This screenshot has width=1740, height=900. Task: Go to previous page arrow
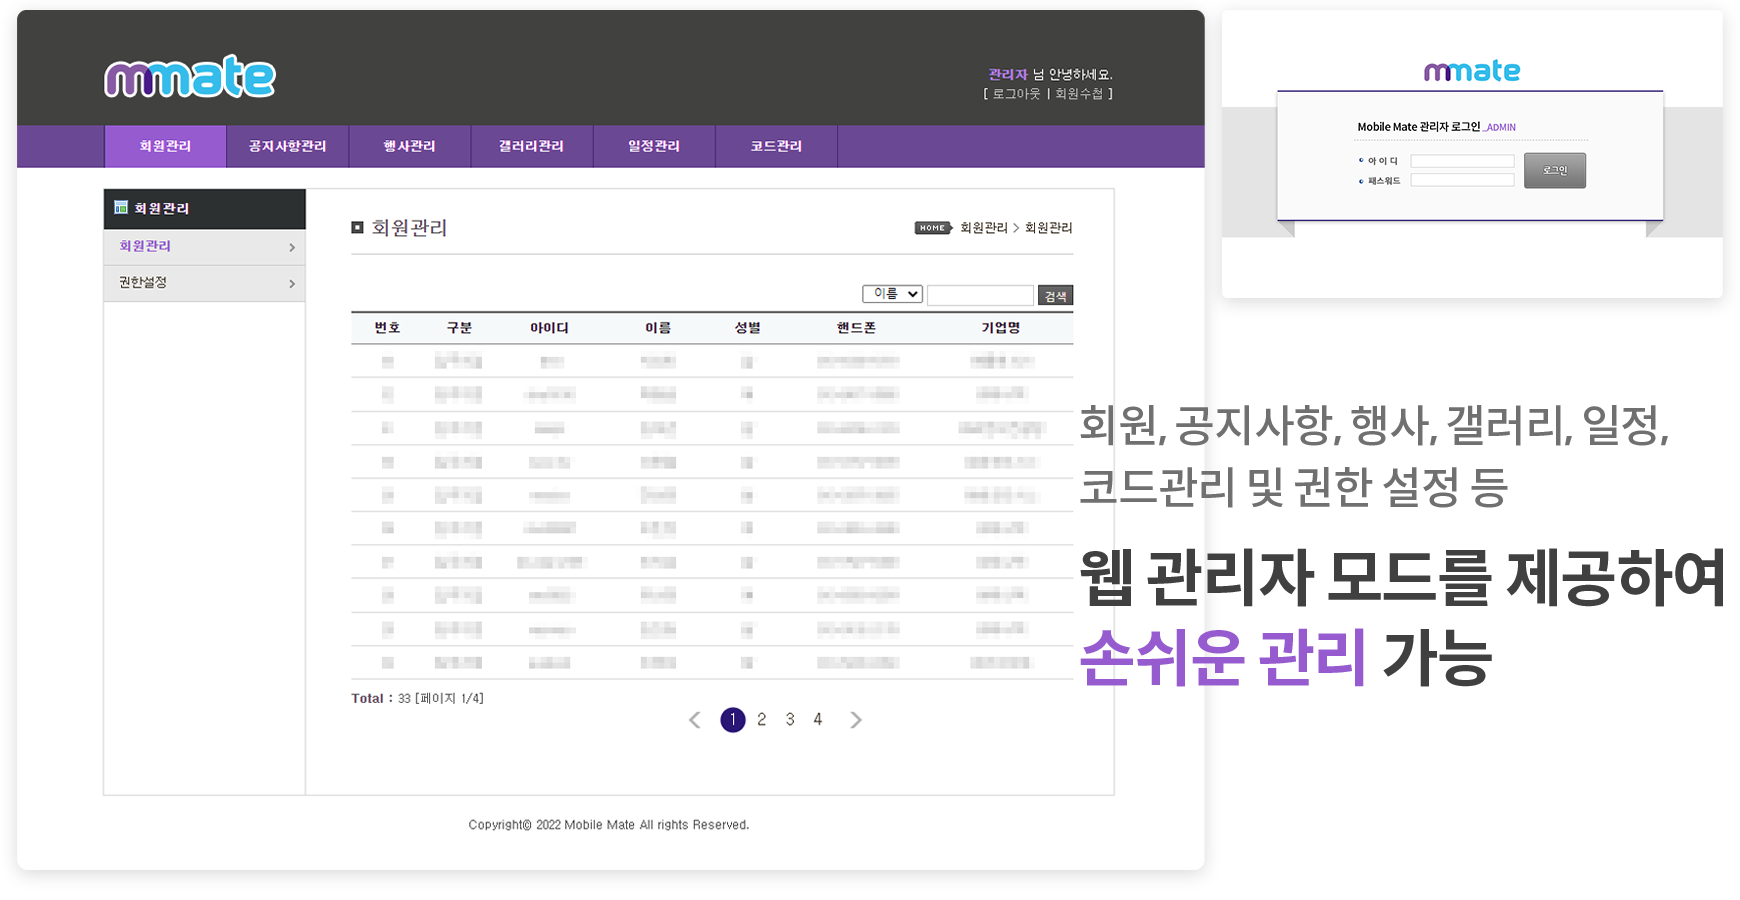pyautogui.click(x=695, y=720)
